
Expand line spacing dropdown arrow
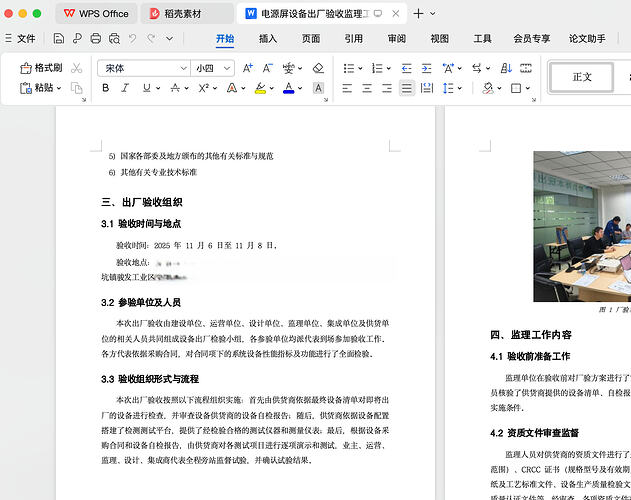tap(460, 88)
